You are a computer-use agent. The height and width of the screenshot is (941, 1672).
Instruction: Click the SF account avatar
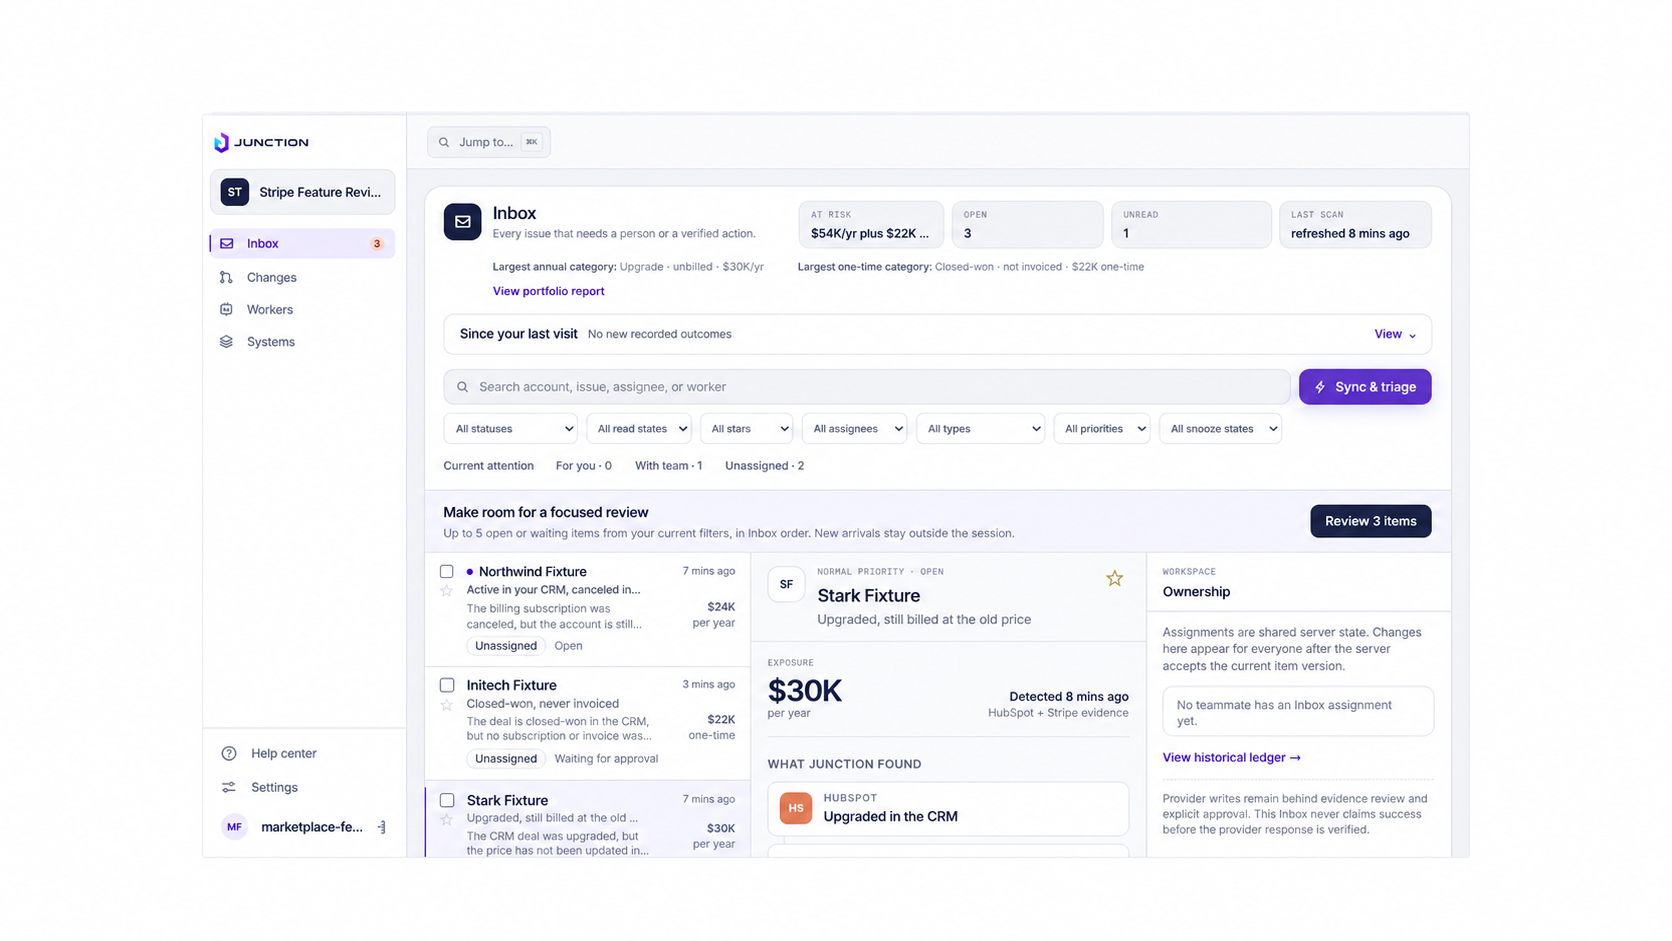[x=786, y=584]
